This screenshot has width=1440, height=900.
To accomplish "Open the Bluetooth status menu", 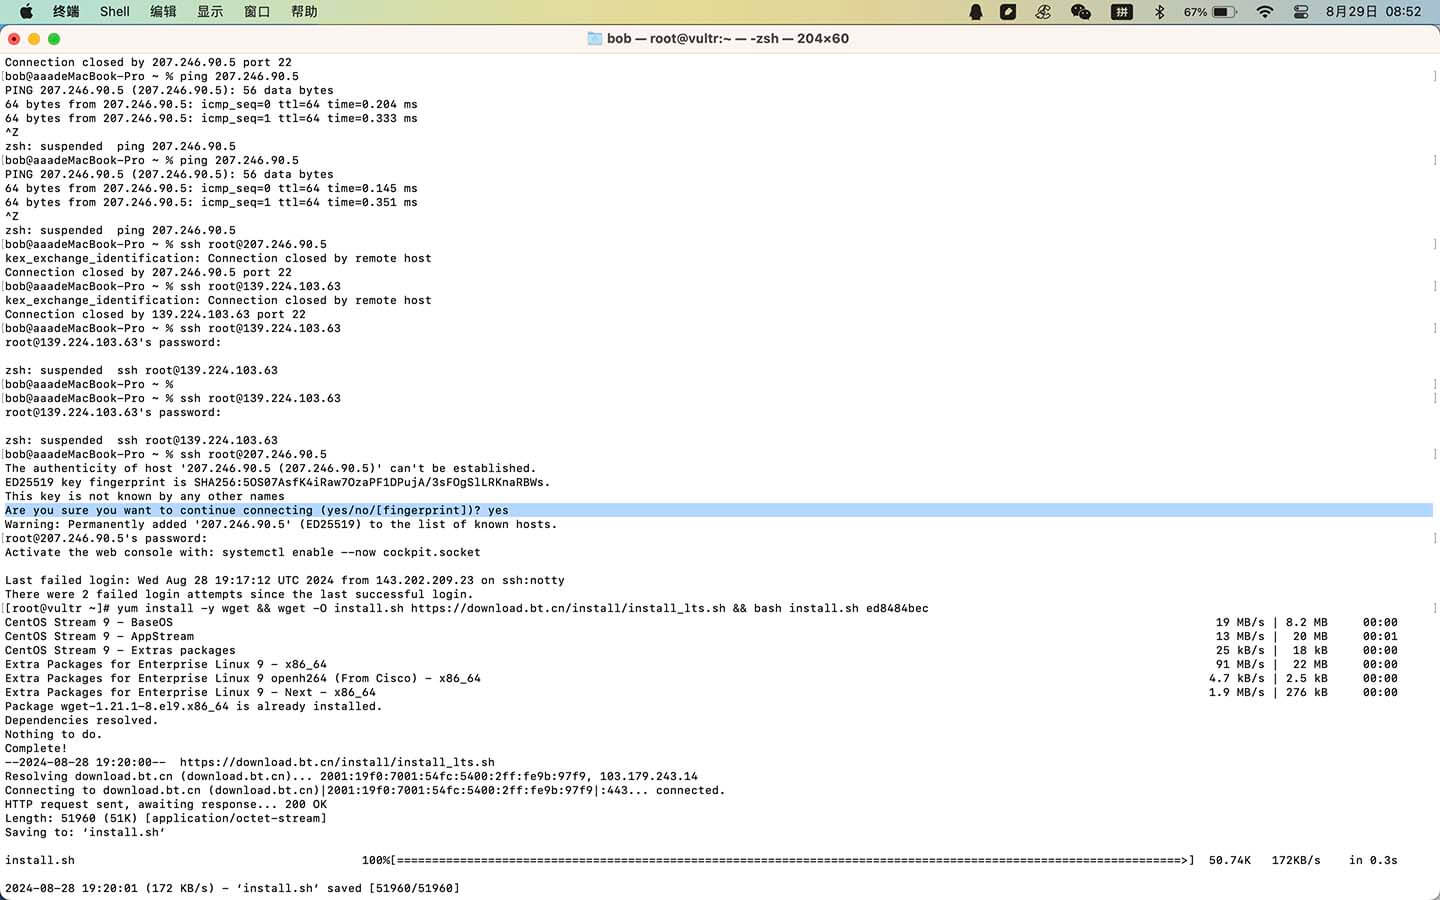I will (x=1160, y=12).
